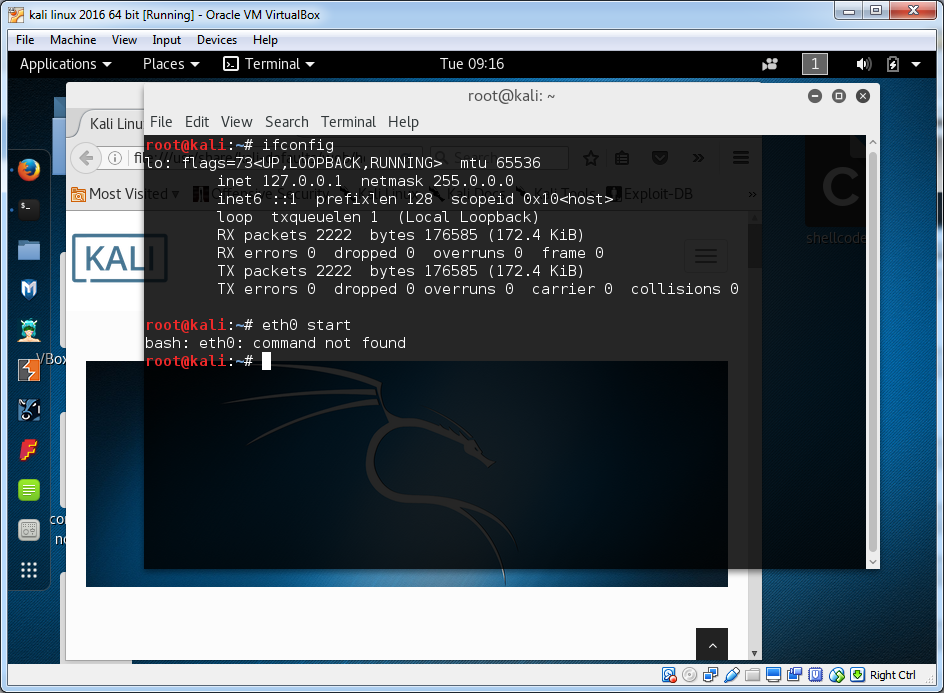Launch Metasploit from the dock
The width and height of the screenshot is (944, 693).
tap(28, 290)
